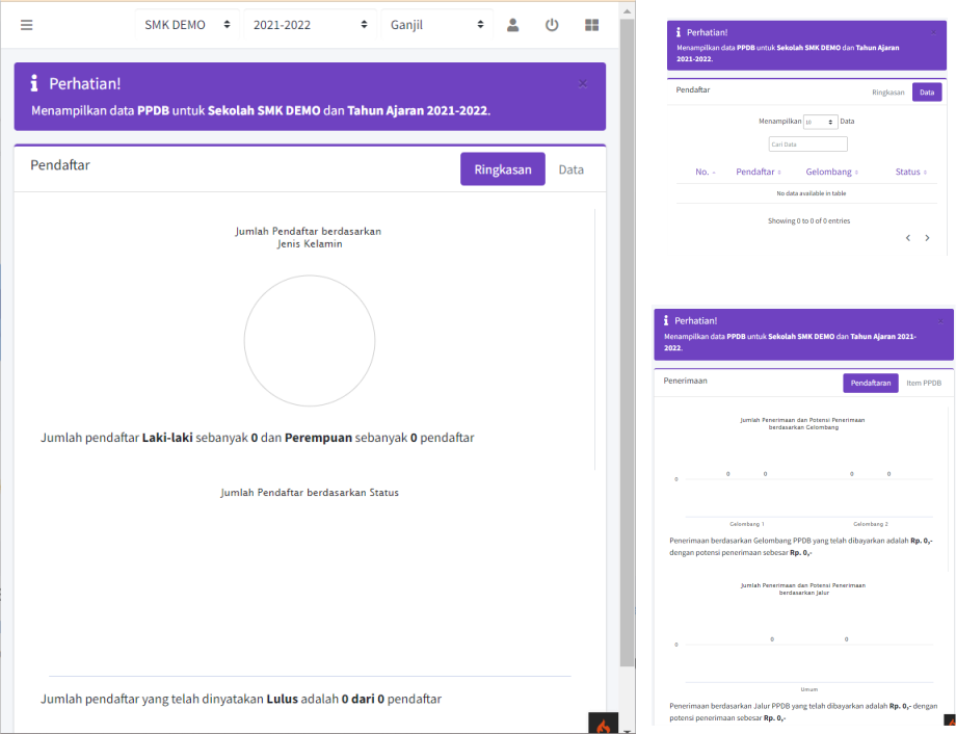Open the Ganjil semester dropdown
This screenshot has height=734, width=956.
(437, 25)
